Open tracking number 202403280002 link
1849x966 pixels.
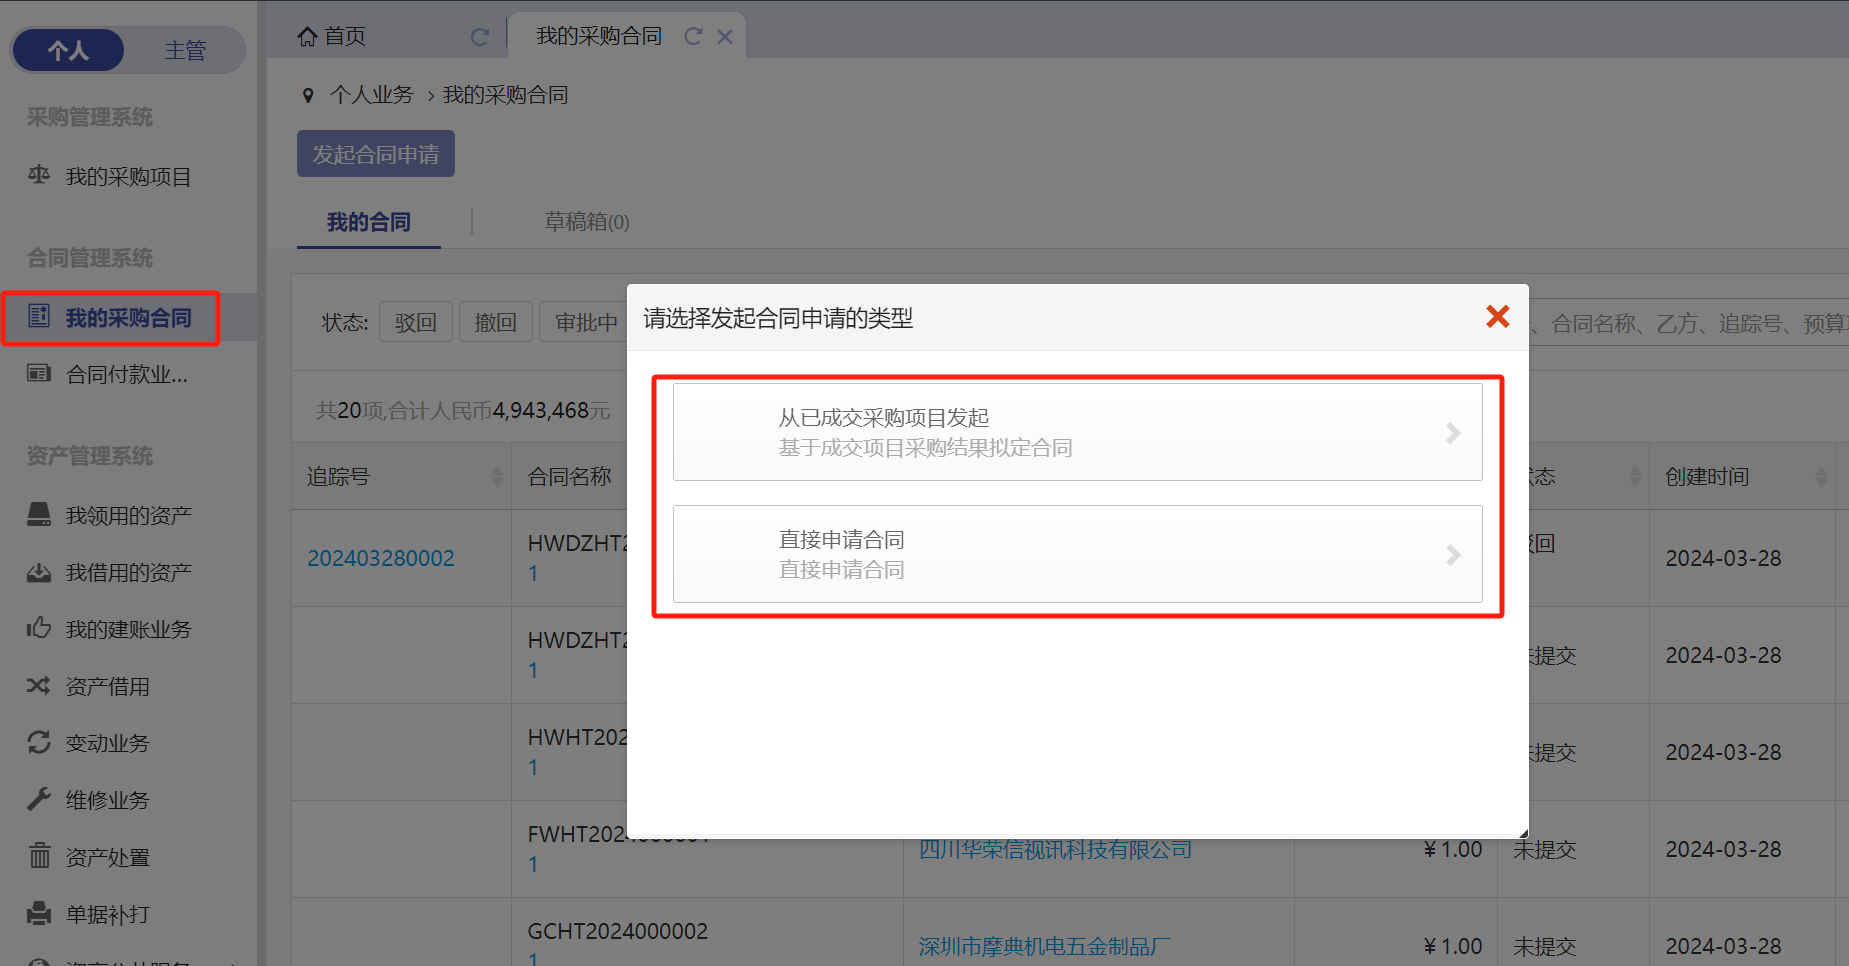[381, 558]
